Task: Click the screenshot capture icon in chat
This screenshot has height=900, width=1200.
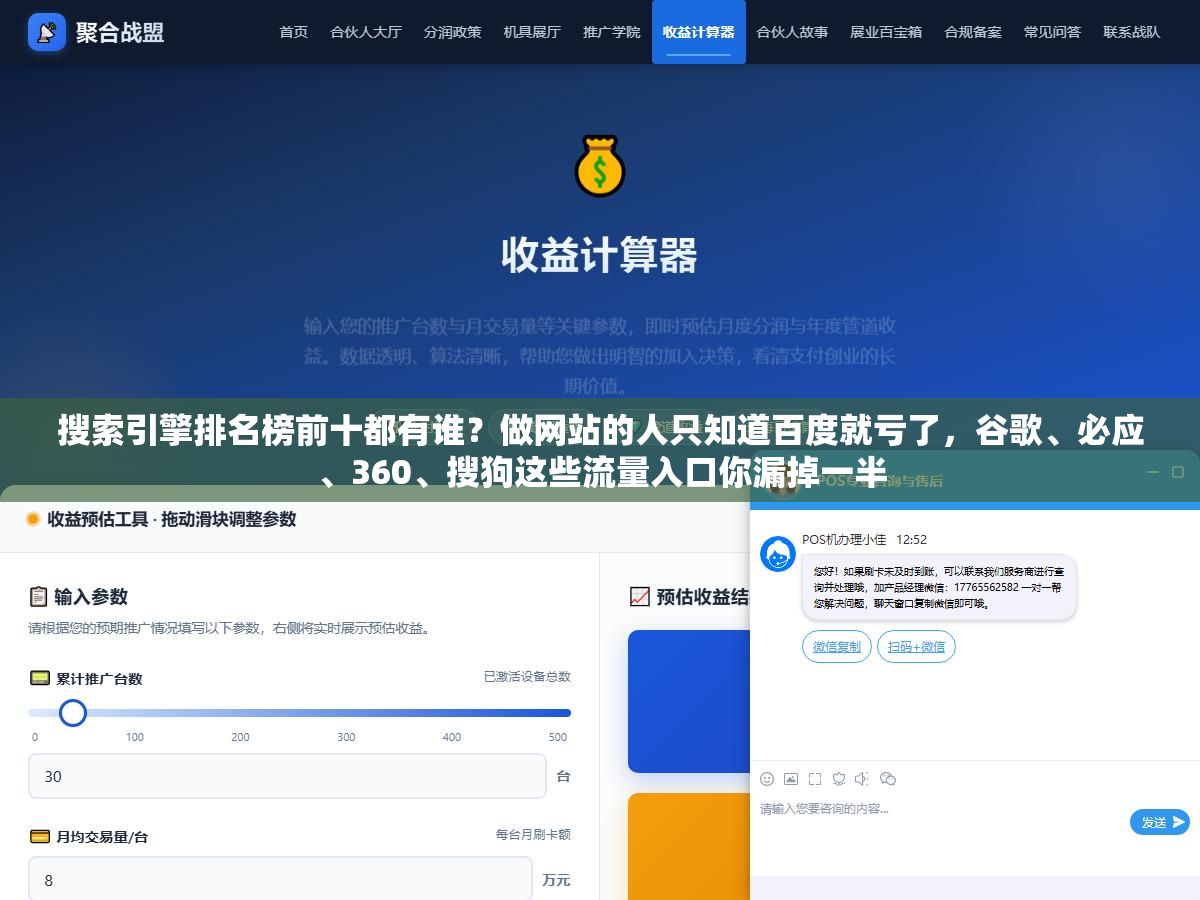Action: click(x=815, y=779)
